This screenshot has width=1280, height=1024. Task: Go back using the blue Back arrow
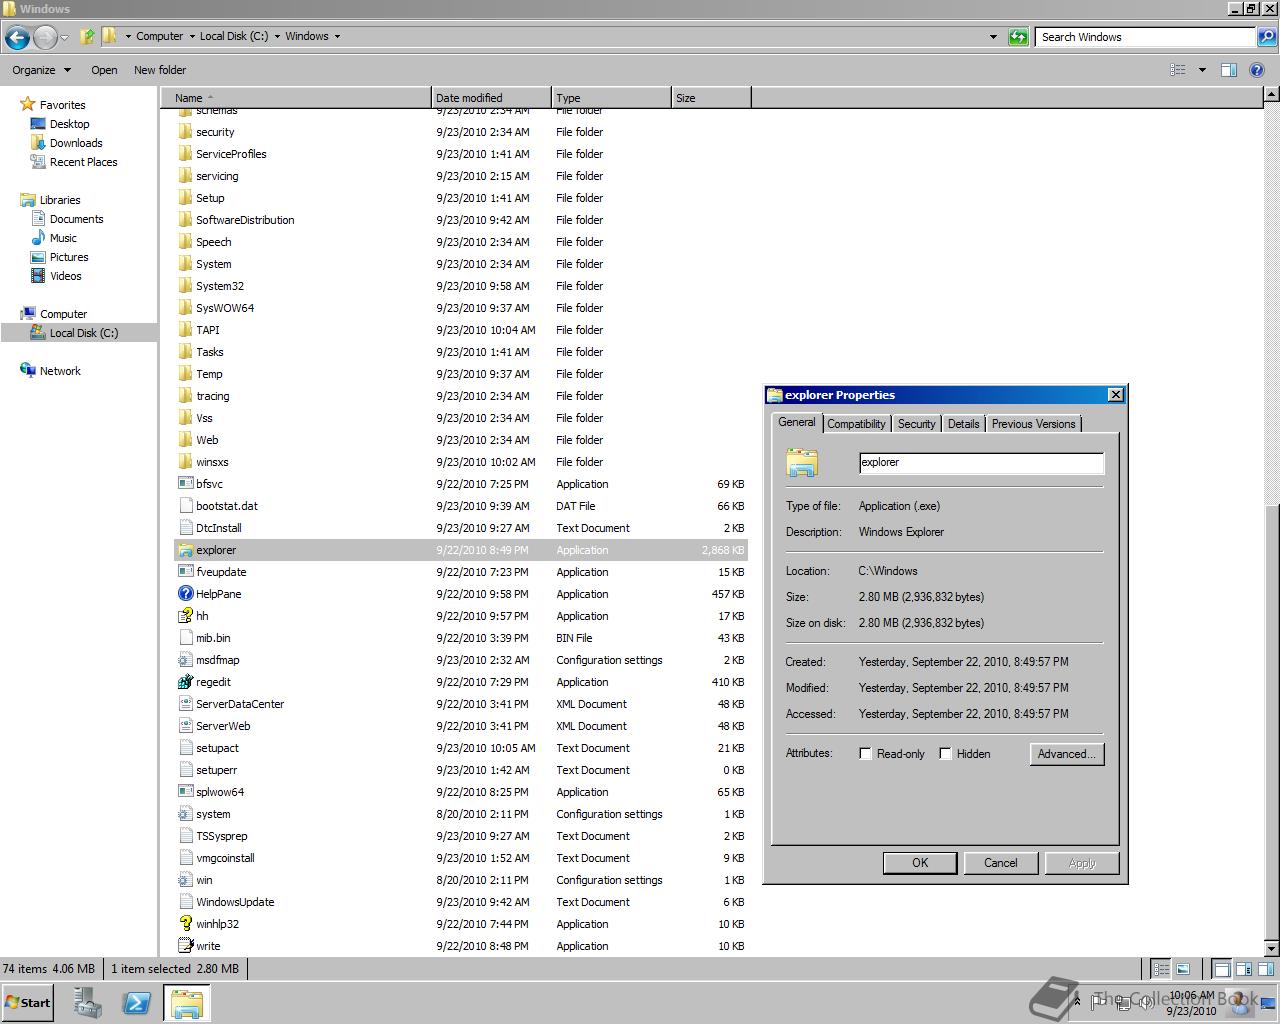(x=17, y=37)
